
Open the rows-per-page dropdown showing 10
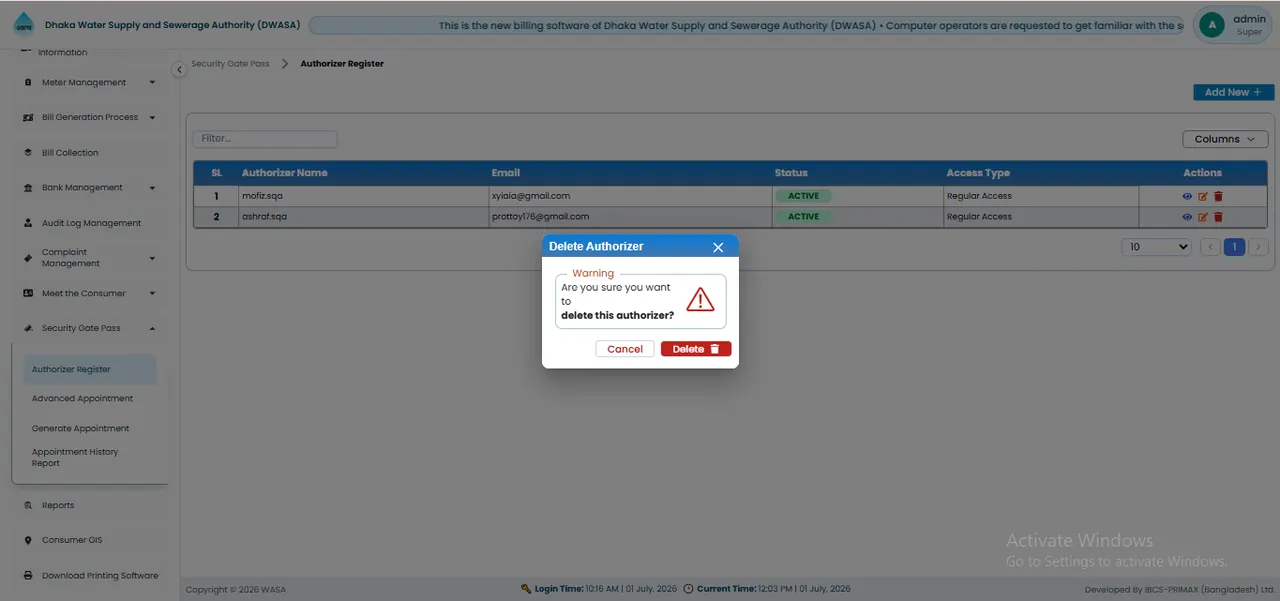coord(1158,247)
